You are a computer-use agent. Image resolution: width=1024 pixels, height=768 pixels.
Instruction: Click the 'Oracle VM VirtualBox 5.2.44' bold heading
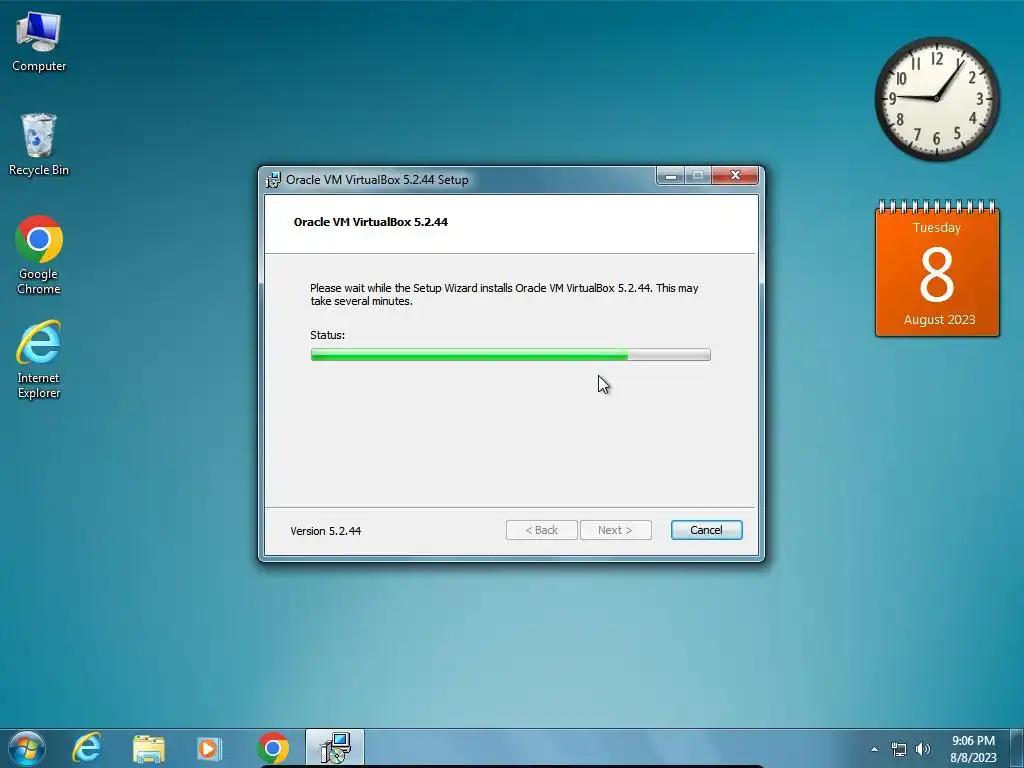pos(370,222)
